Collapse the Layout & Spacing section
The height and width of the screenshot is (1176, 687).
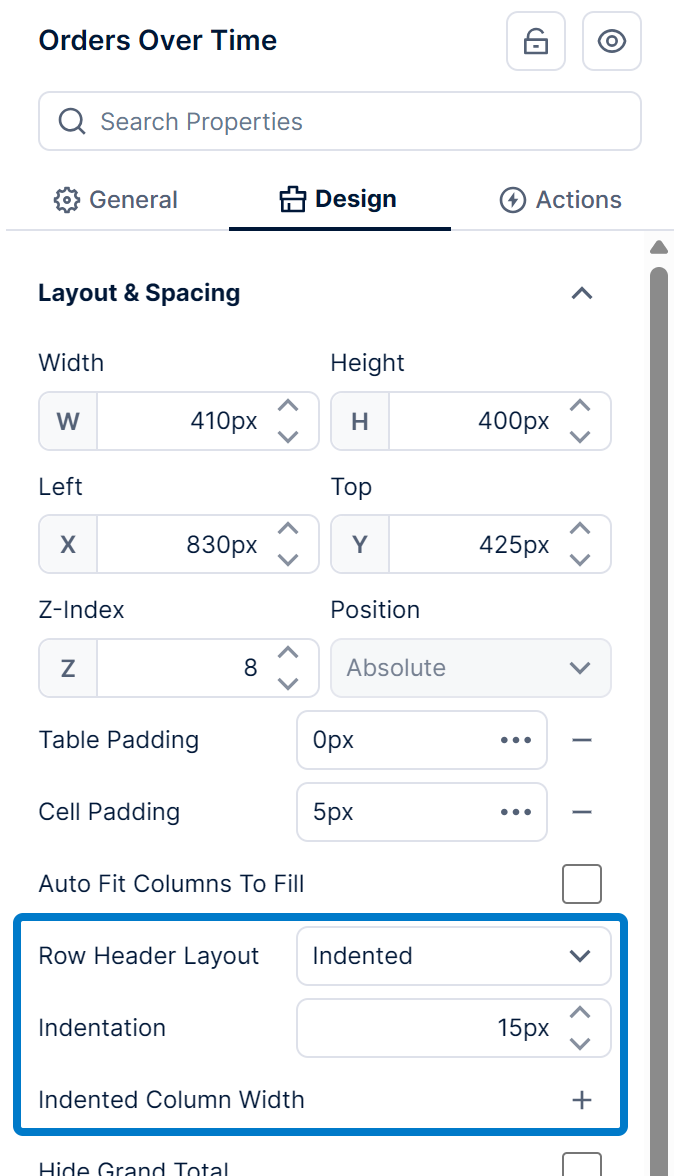pyautogui.click(x=581, y=293)
